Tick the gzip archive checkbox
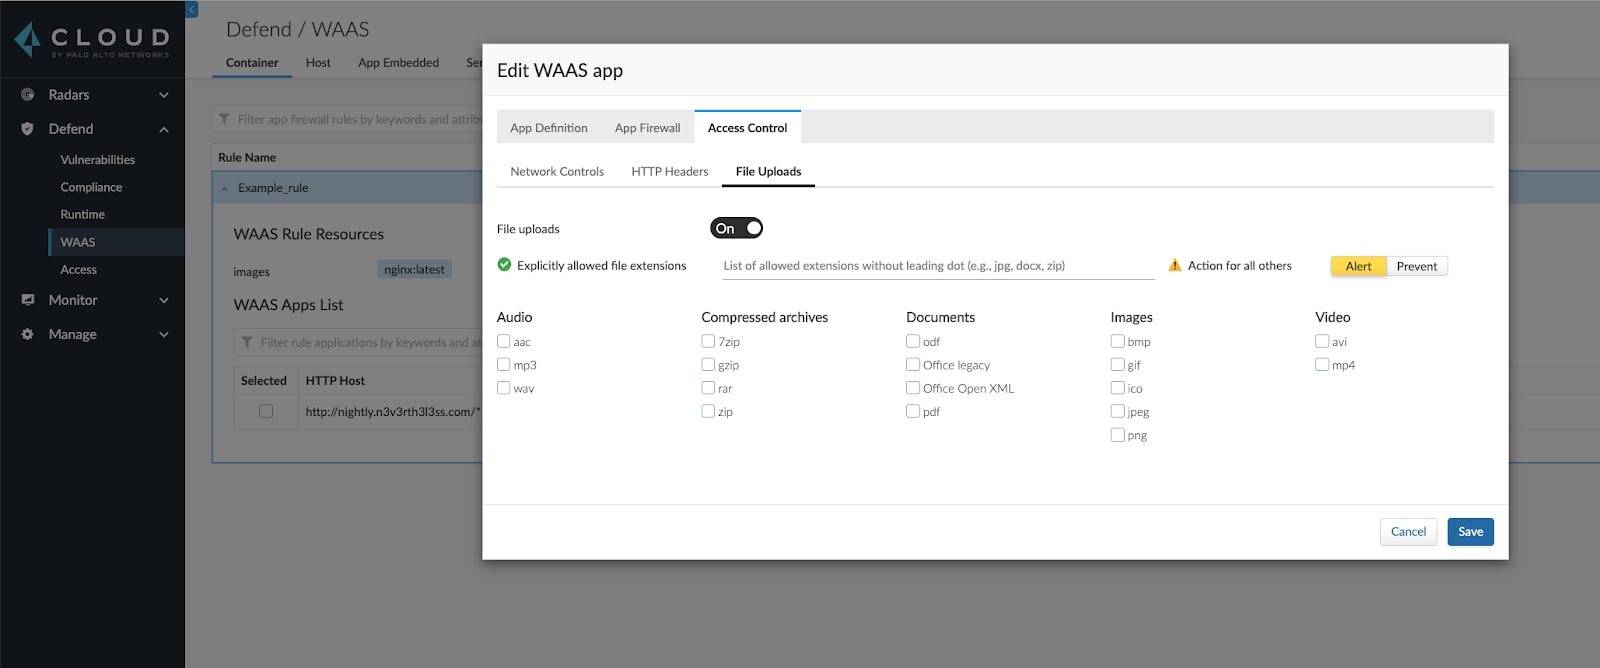The image size is (1600, 668). 708,365
